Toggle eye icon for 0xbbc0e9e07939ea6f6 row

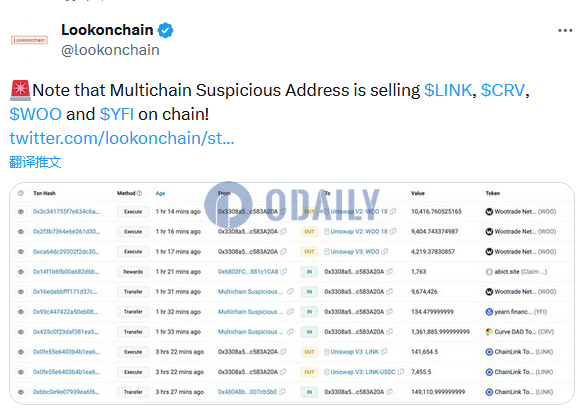[x=21, y=392]
